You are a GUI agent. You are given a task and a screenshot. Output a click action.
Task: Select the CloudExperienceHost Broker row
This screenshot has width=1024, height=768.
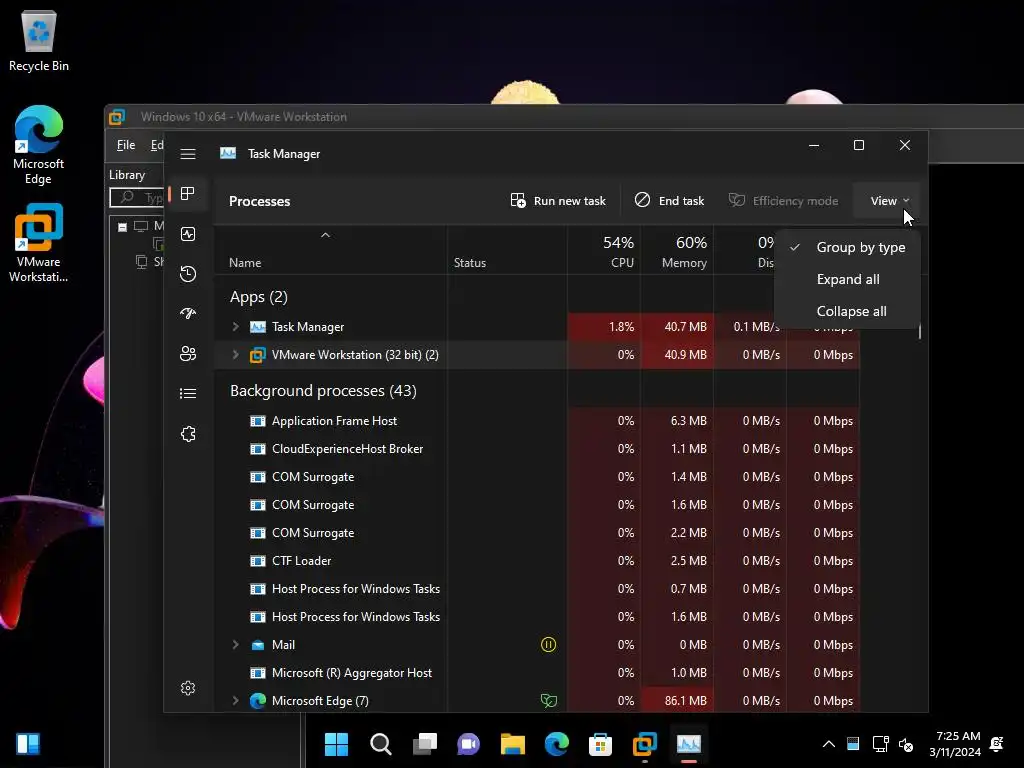(x=536, y=449)
